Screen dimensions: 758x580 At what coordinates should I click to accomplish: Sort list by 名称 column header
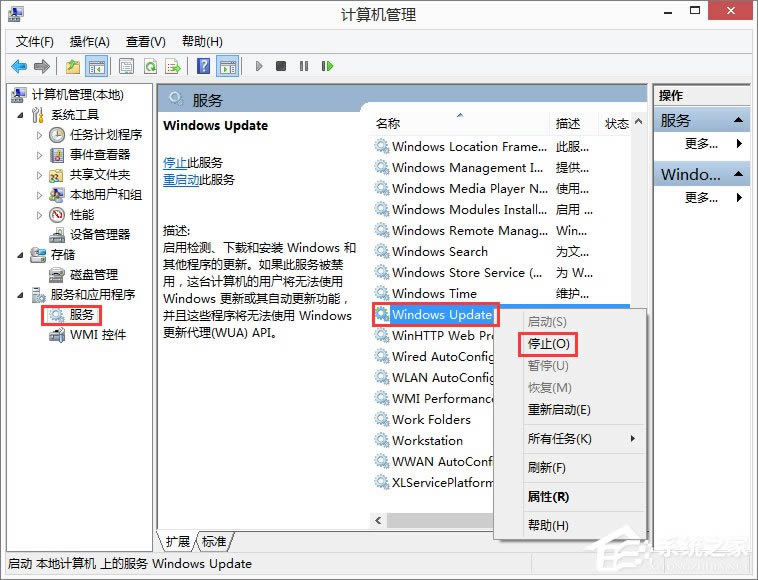click(x=388, y=123)
